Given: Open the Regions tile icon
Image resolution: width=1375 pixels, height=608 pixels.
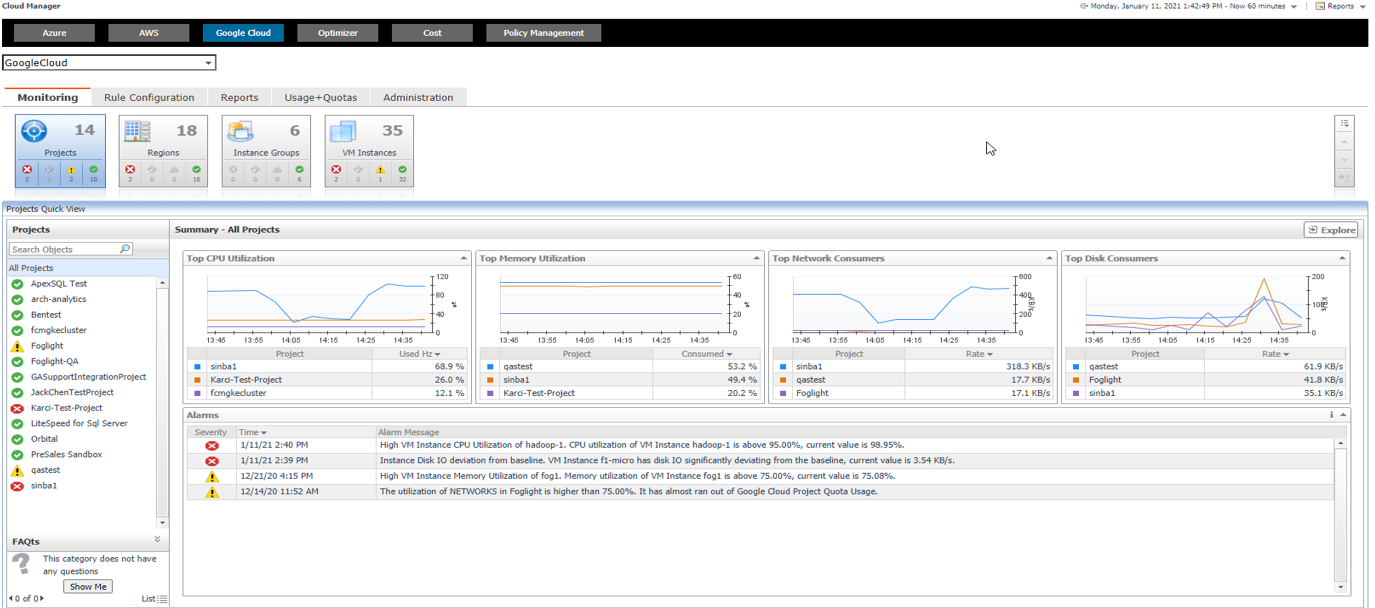Looking at the screenshot, I should 137,132.
